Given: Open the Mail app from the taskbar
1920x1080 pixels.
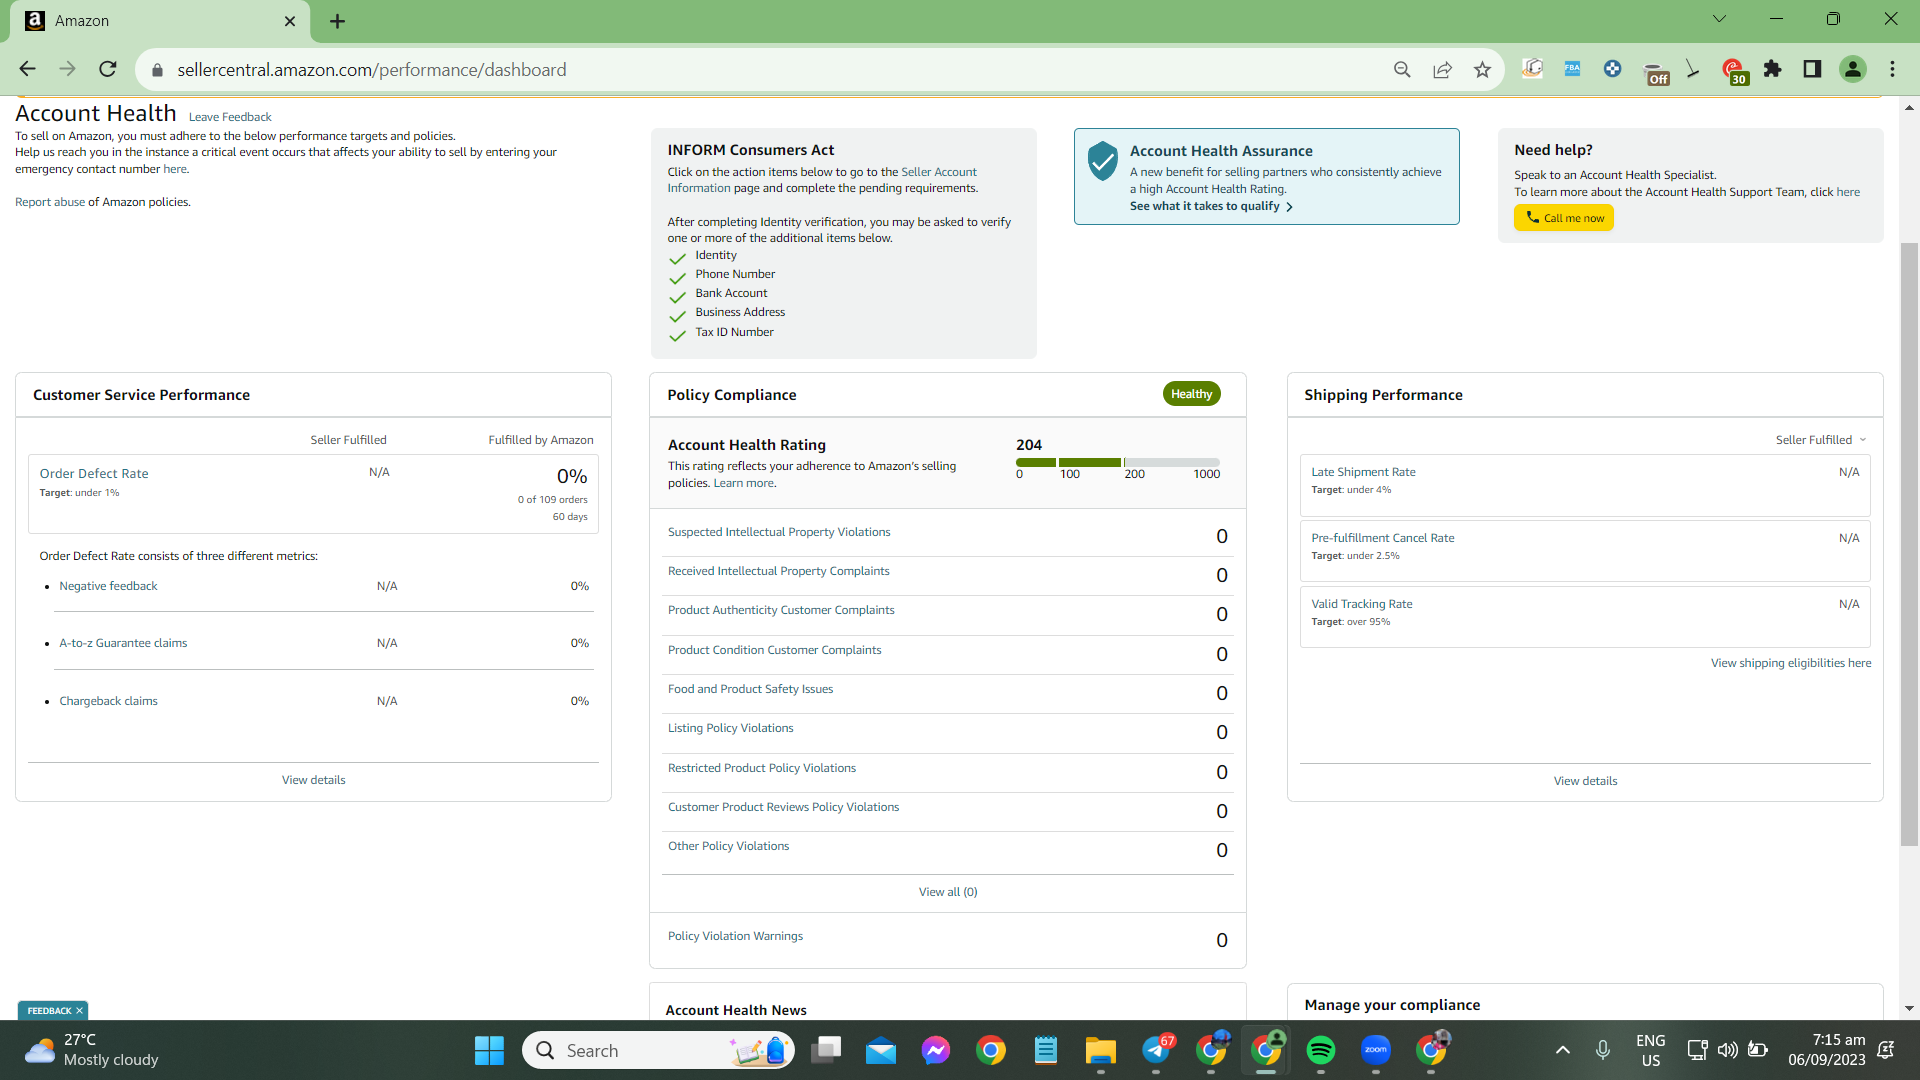Looking at the screenshot, I should coord(881,1050).
